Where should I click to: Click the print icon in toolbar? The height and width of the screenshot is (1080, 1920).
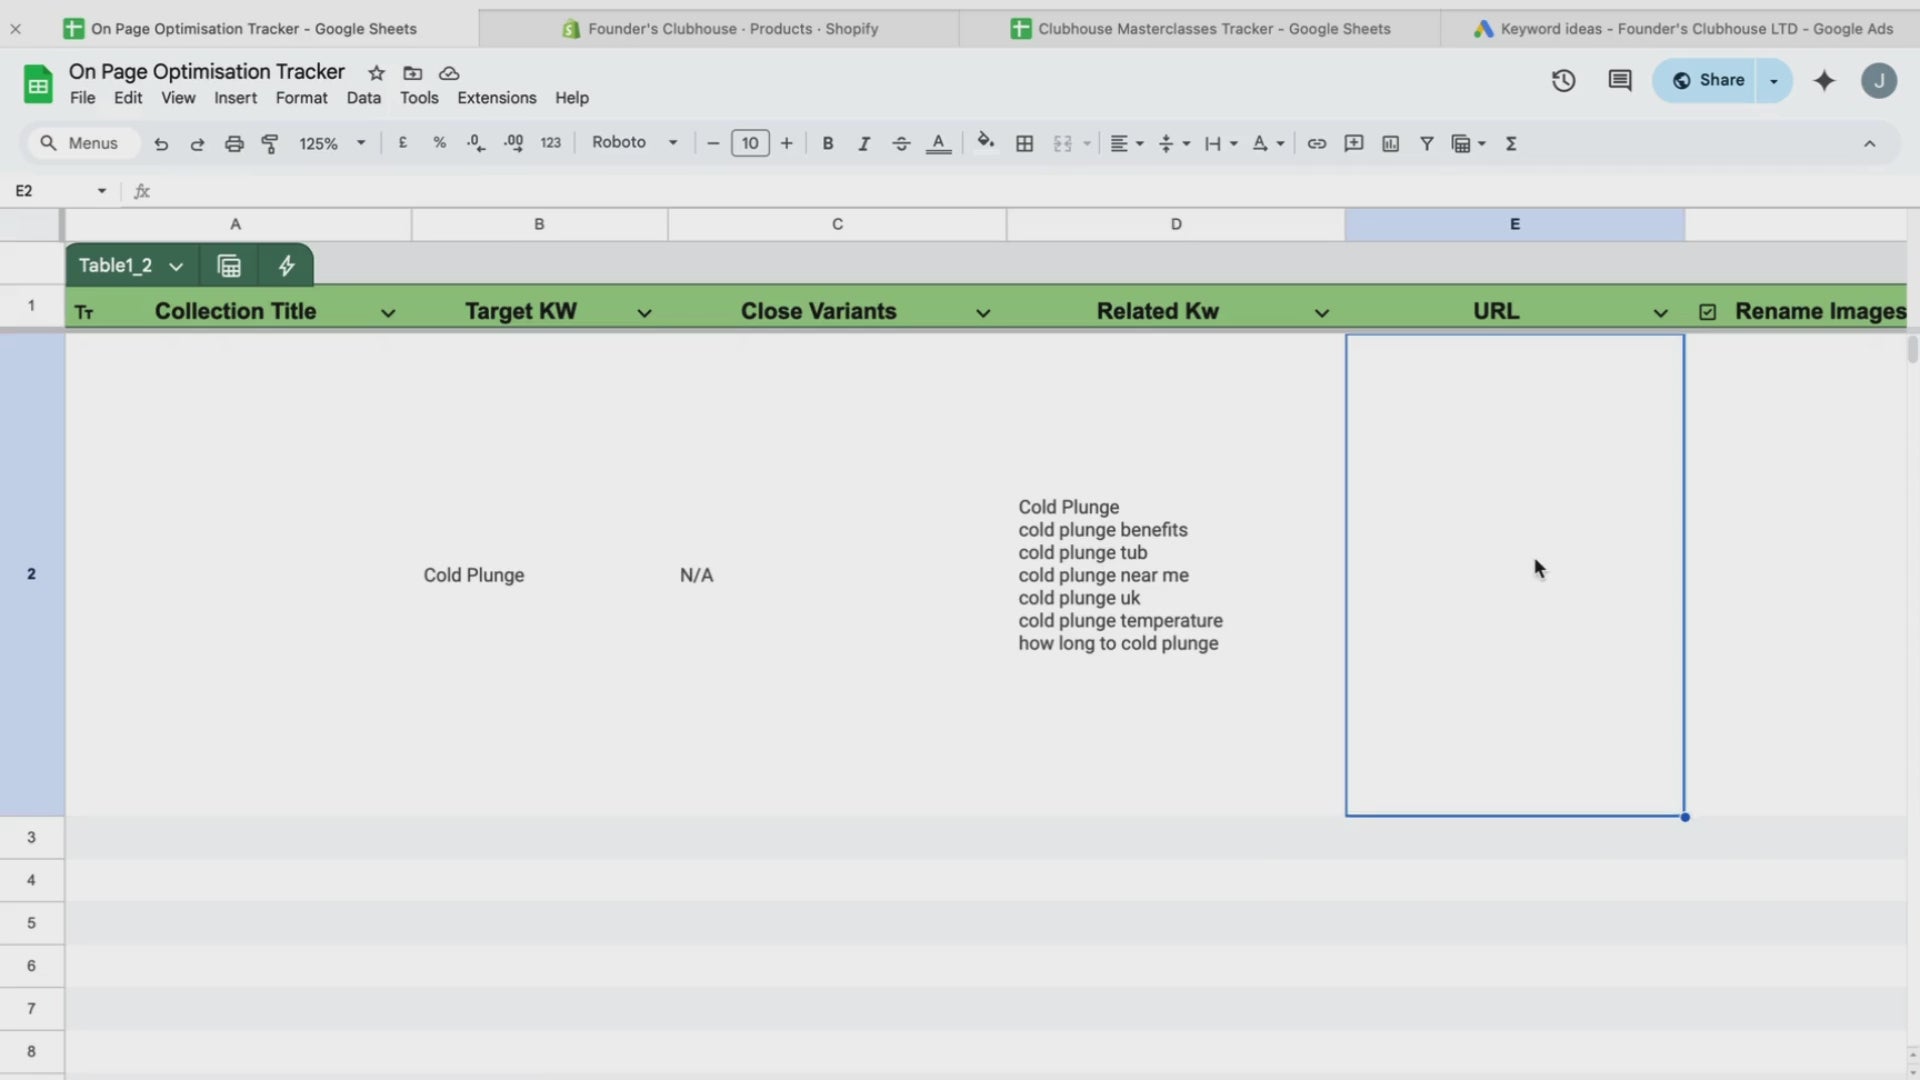tap(234, 144)
